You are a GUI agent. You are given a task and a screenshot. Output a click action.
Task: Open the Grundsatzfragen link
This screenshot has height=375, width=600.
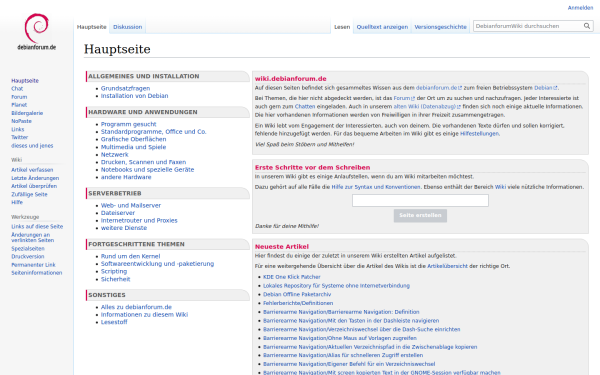click(126, 88)
